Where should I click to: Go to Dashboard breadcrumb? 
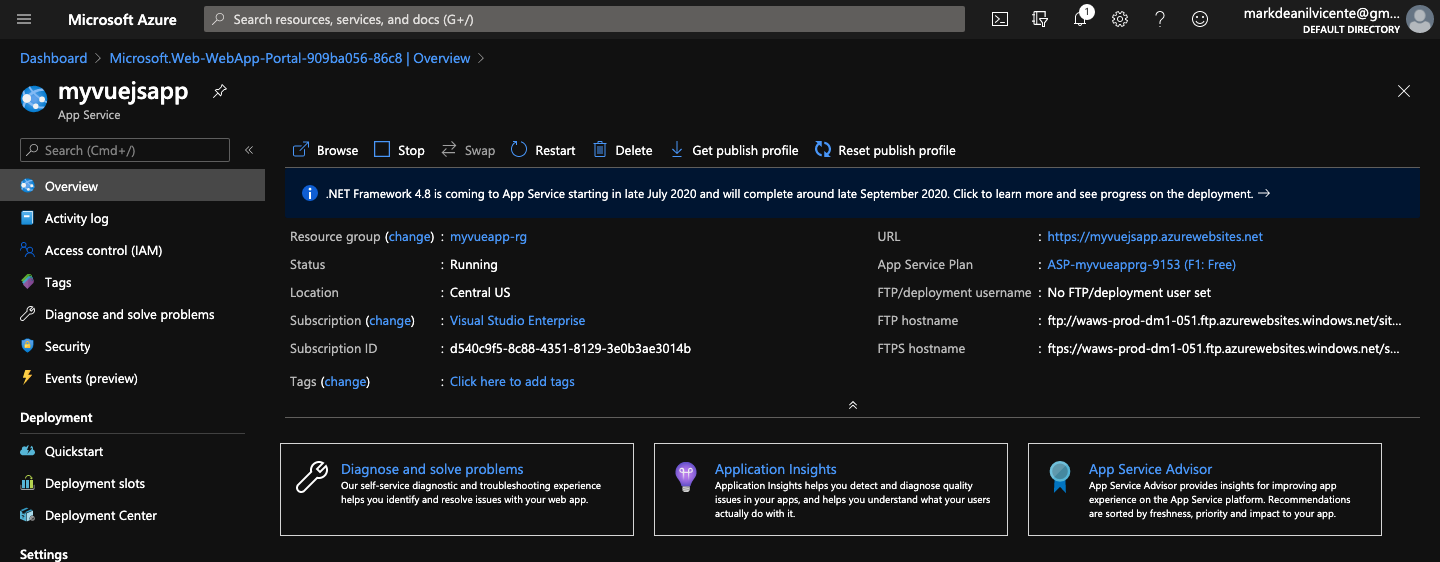coord(54,58)
